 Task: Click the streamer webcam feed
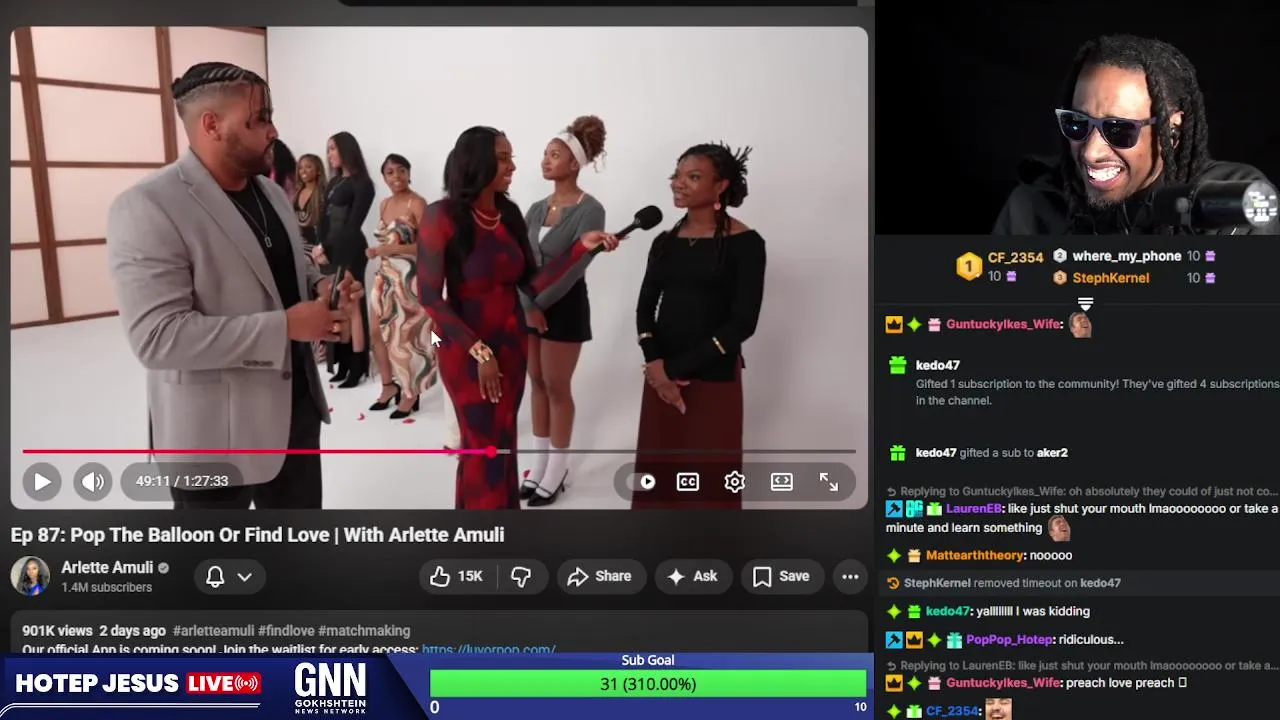1078,118
